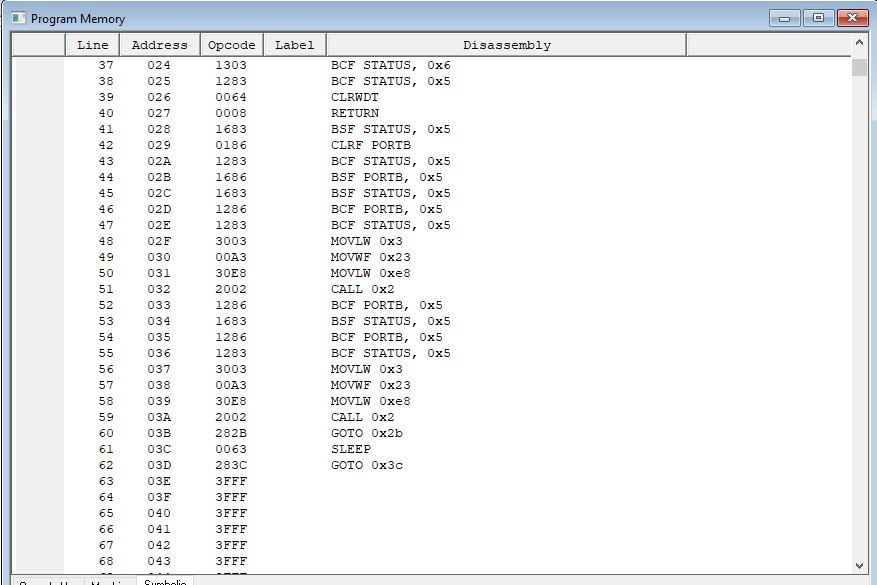877x585 pixels.
Task: Select BSF PORTB, 0x5 disassembly
Action: click(x=386, y=177)
